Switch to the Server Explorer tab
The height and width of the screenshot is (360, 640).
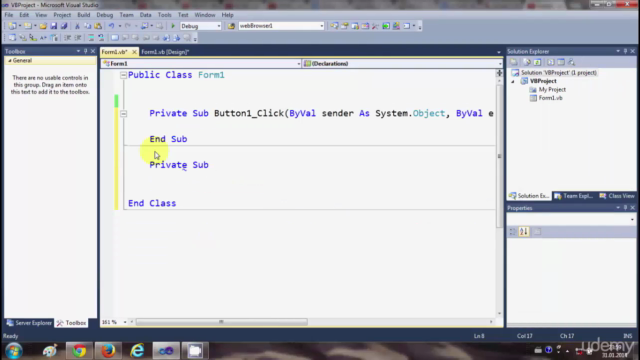(29, 323)
